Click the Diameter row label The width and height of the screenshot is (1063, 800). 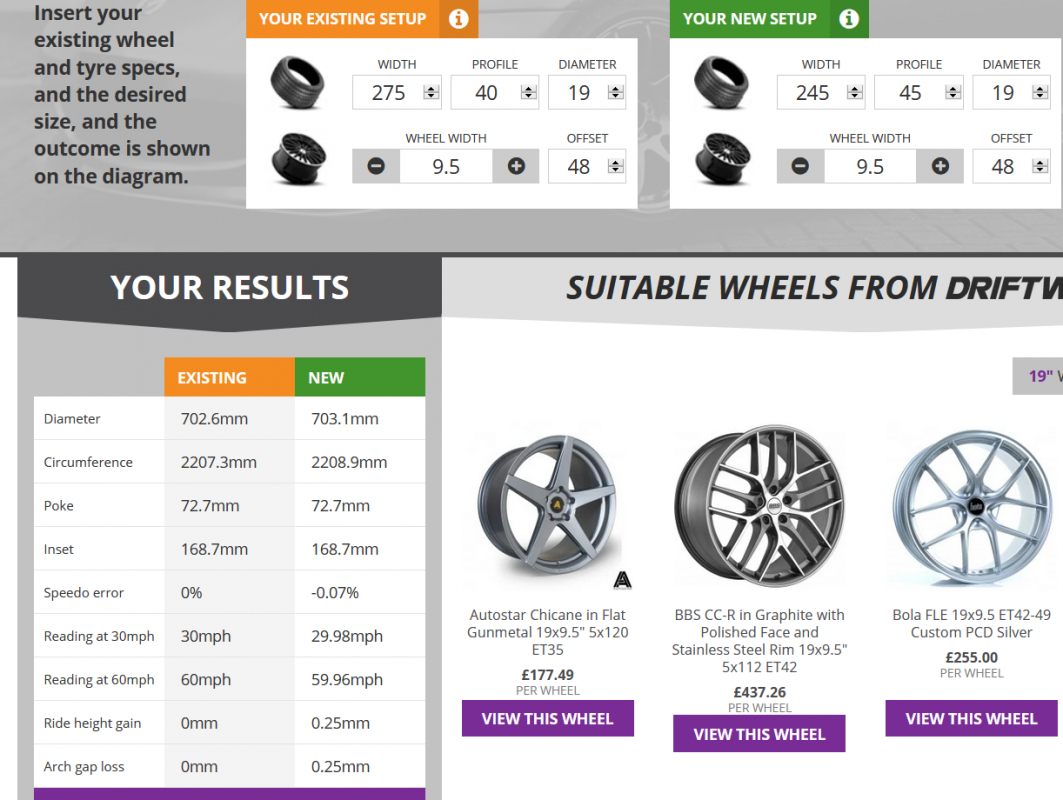click(72, 419)
